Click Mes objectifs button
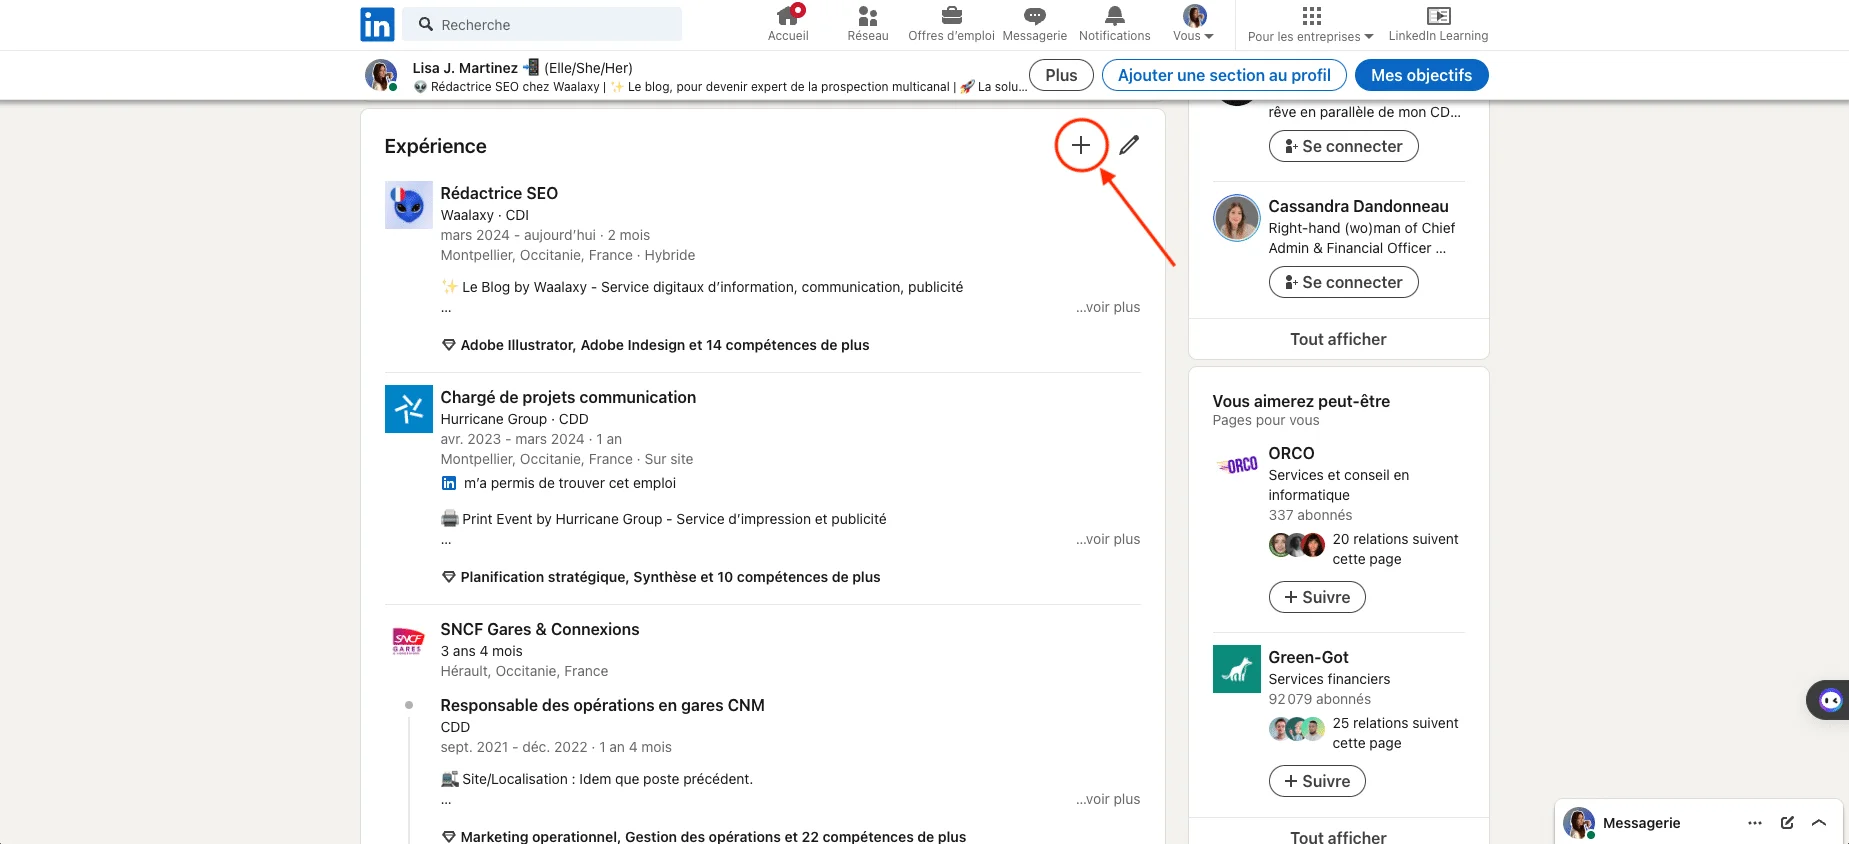 [x=1421, y=75]
